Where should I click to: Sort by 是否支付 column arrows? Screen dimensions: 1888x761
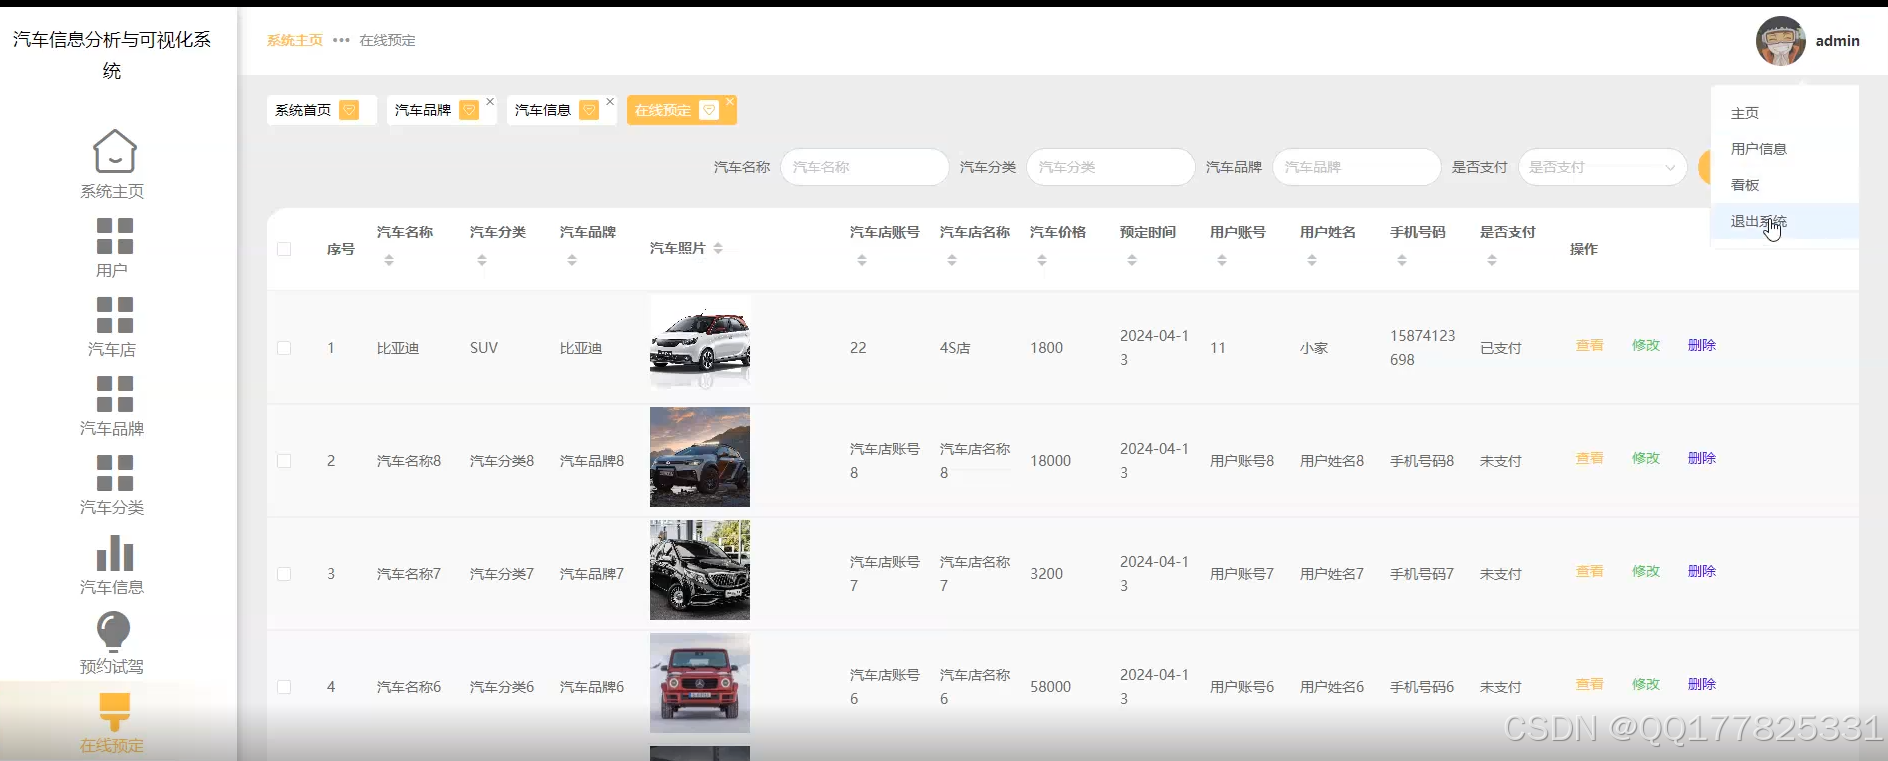click(1492, 260)
